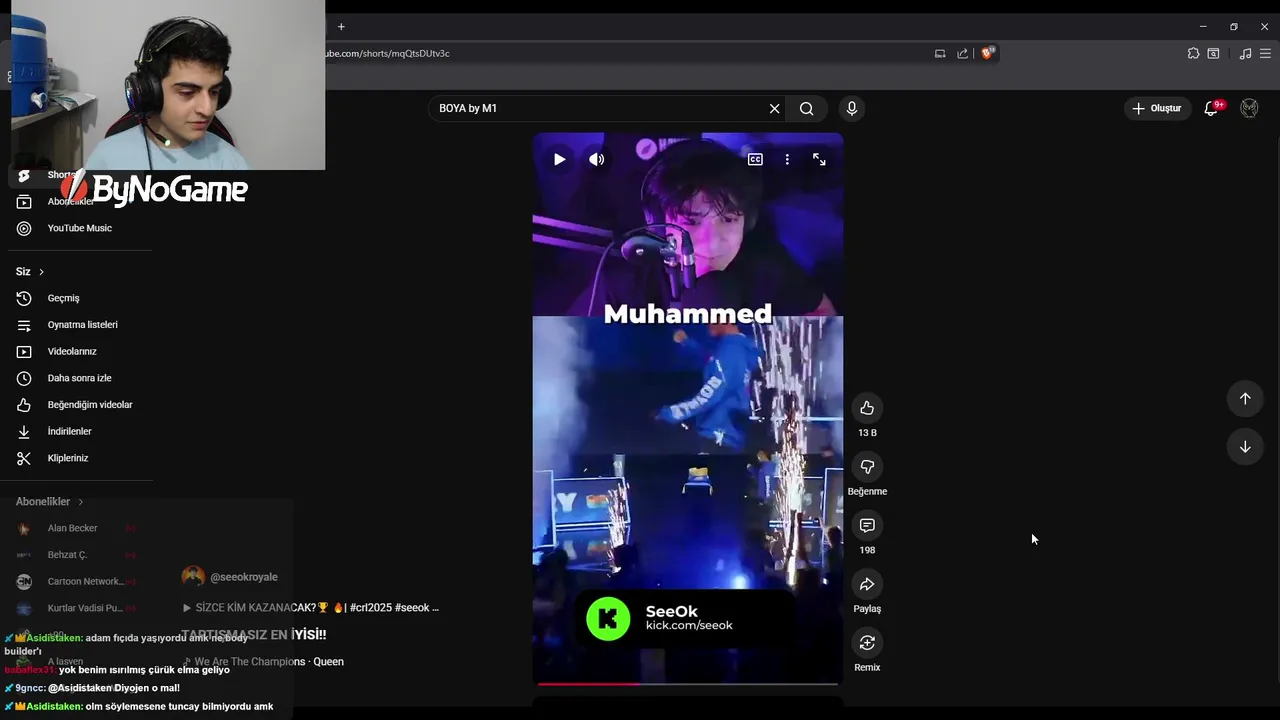1280x720 pixels.
Task: Play the Shorts video
Action: [x=559, y=159]
